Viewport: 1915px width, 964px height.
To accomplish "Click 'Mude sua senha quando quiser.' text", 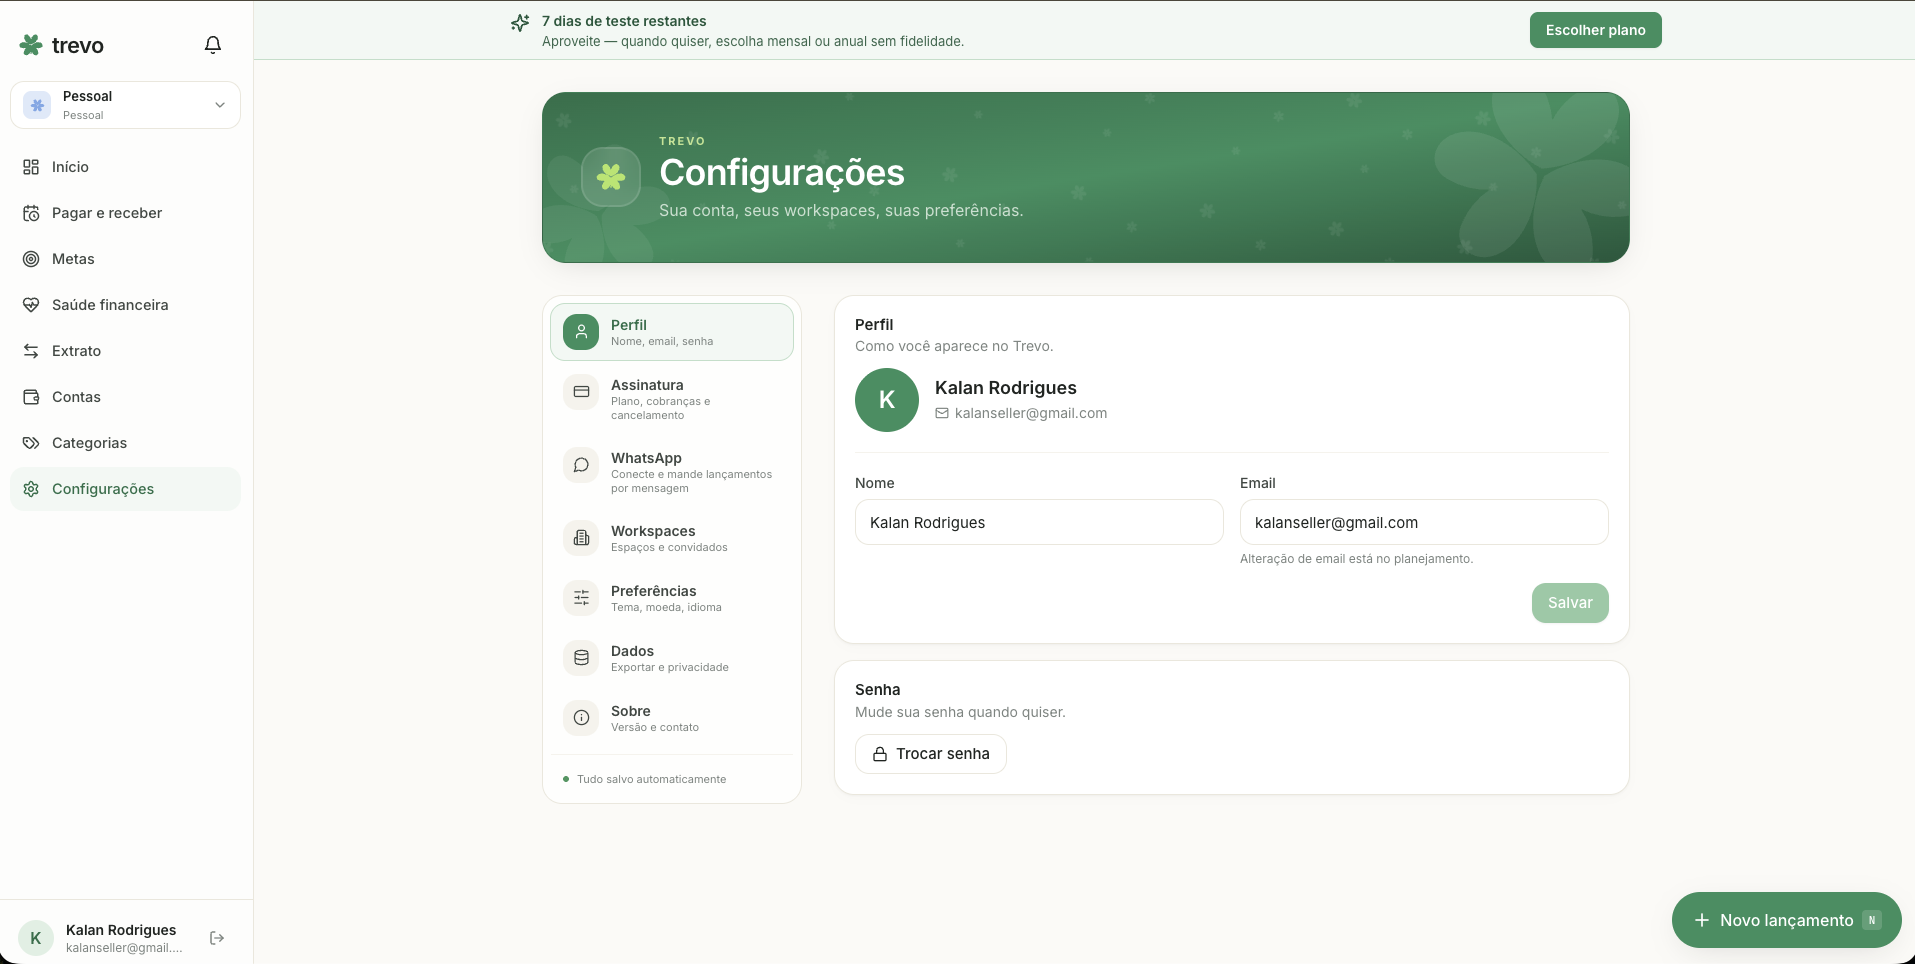I will (960, 712).
